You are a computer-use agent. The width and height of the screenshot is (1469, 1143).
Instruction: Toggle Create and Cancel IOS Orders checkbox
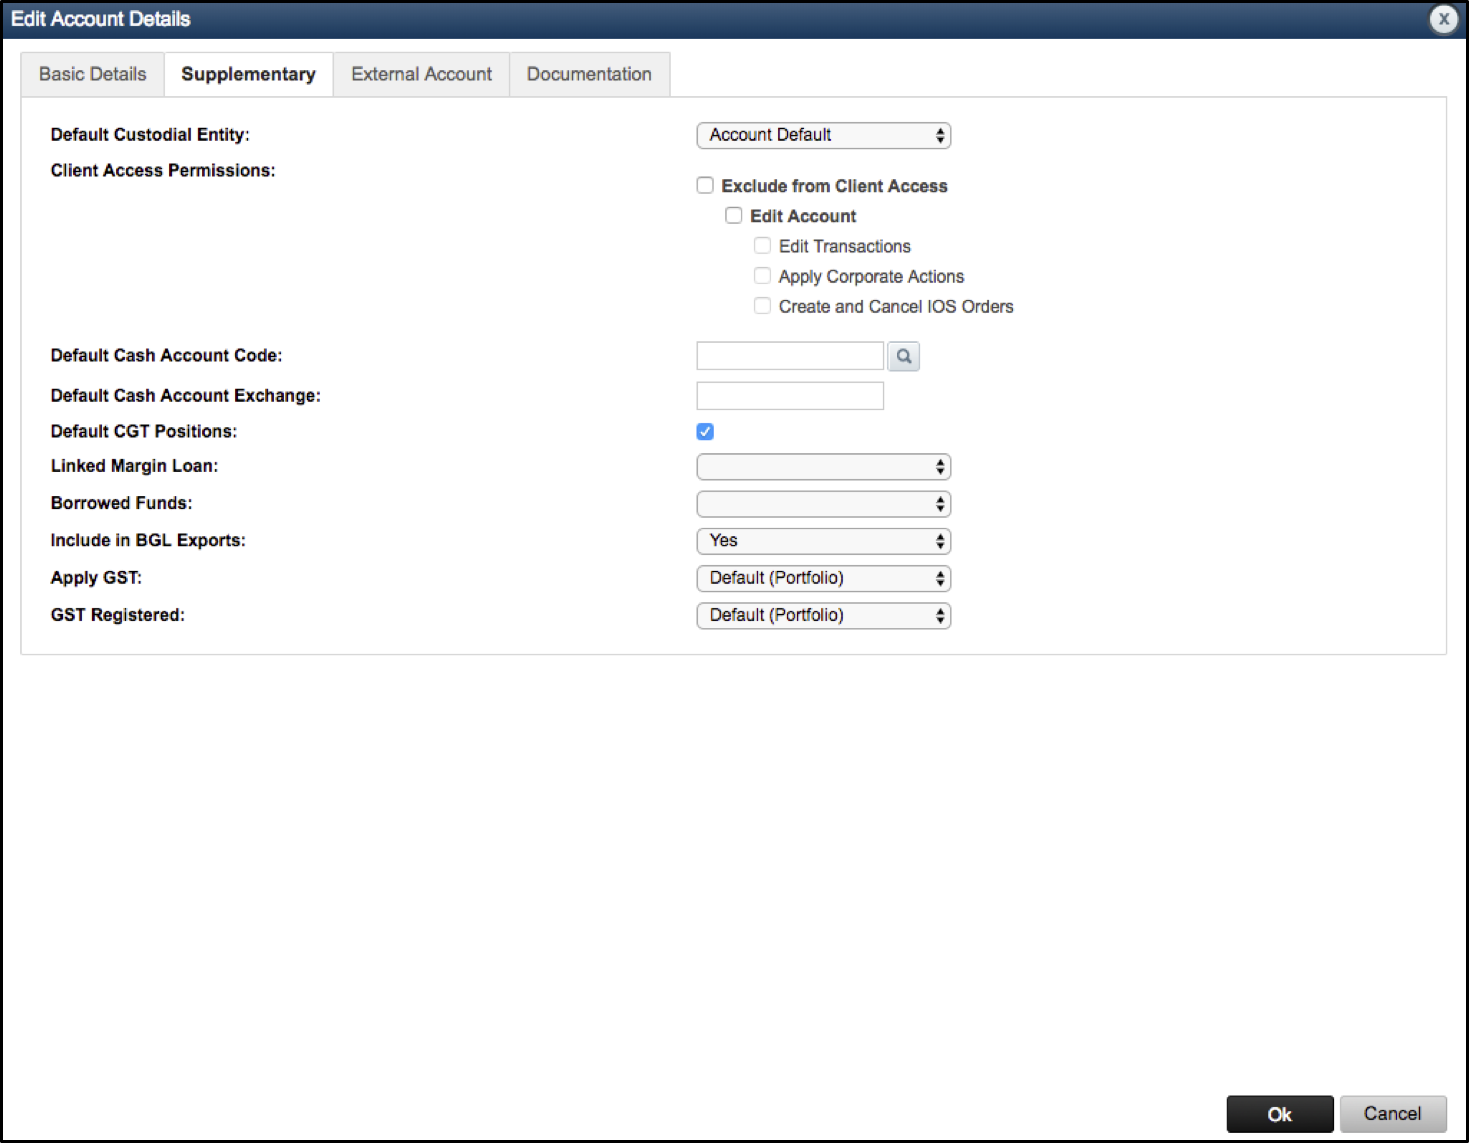coord(762,305)
